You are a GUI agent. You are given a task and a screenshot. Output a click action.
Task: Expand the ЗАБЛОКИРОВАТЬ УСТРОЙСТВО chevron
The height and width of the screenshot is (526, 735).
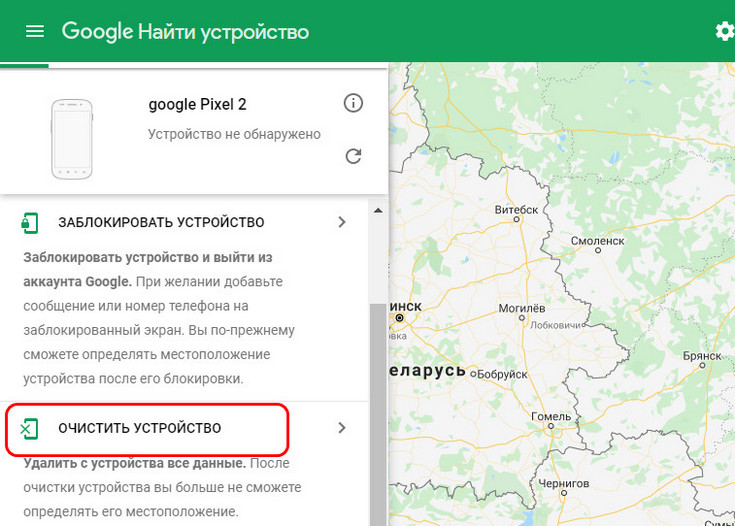pos(342,222)
